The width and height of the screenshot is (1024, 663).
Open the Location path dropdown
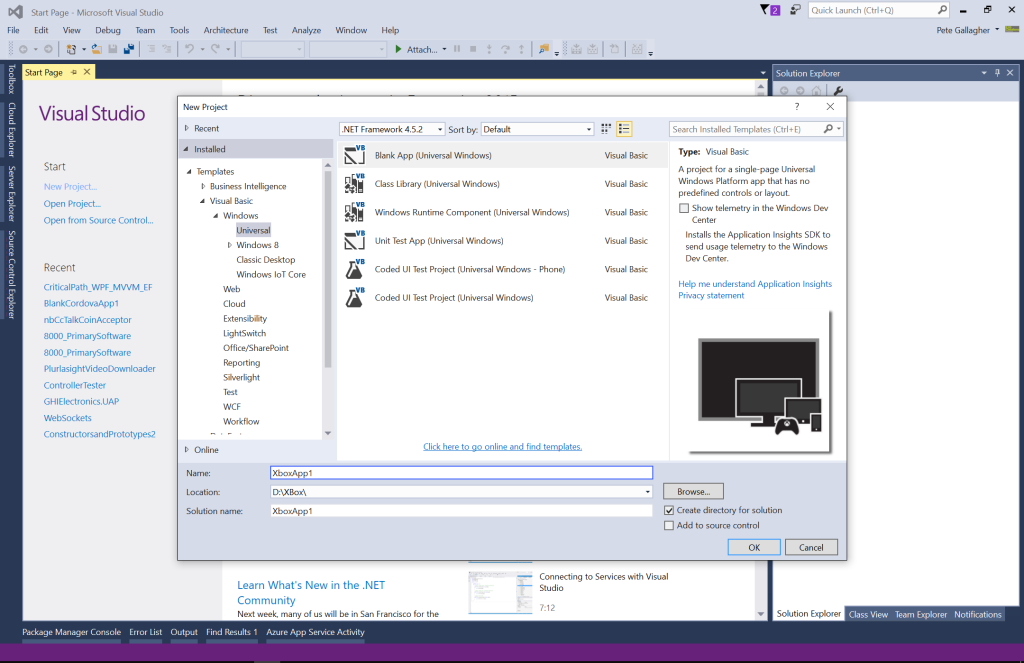(647, 492)
